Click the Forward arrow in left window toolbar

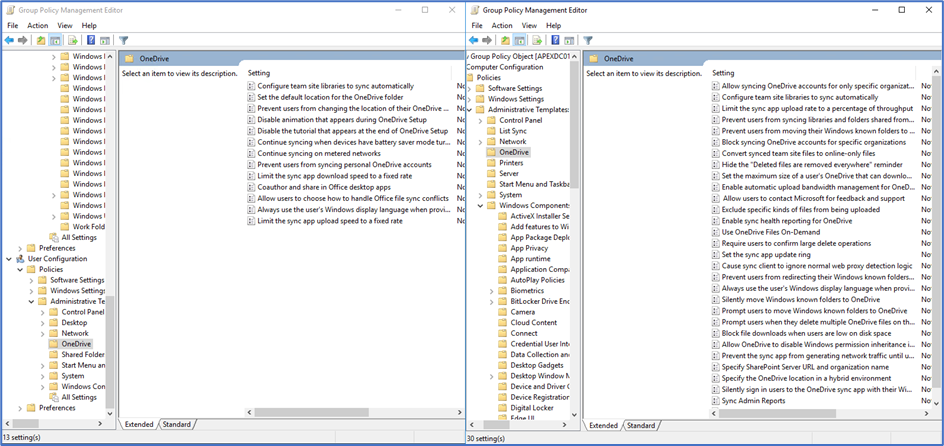pyautogui.click(x=23, y=40)
